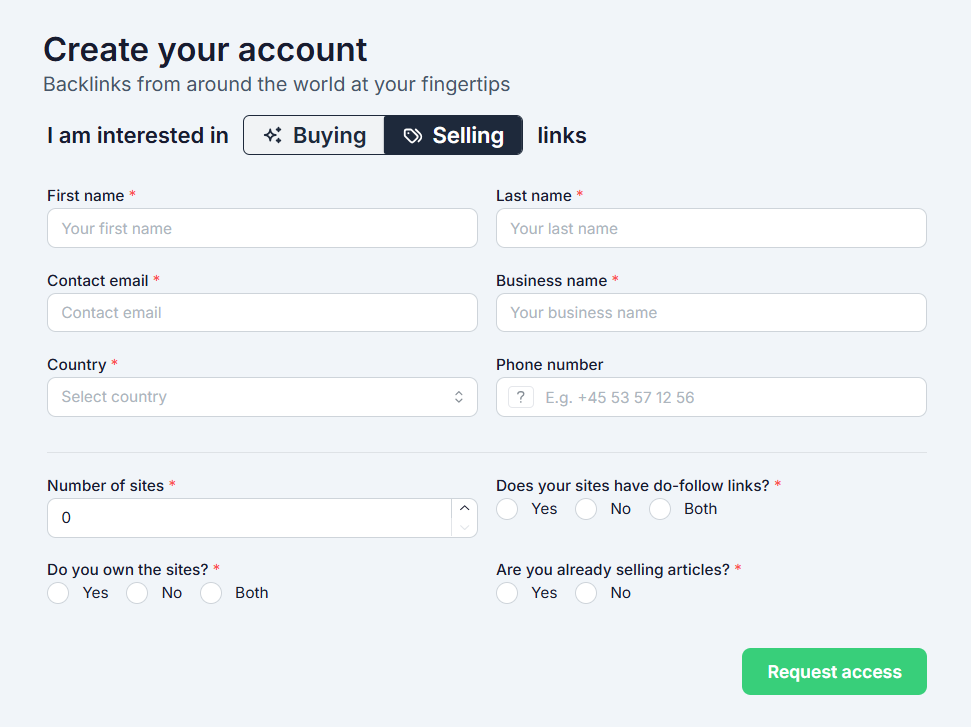This screenshot has width=971, height=727.
Task: Click the Phone number input field
Action: [x=730, y=397]
